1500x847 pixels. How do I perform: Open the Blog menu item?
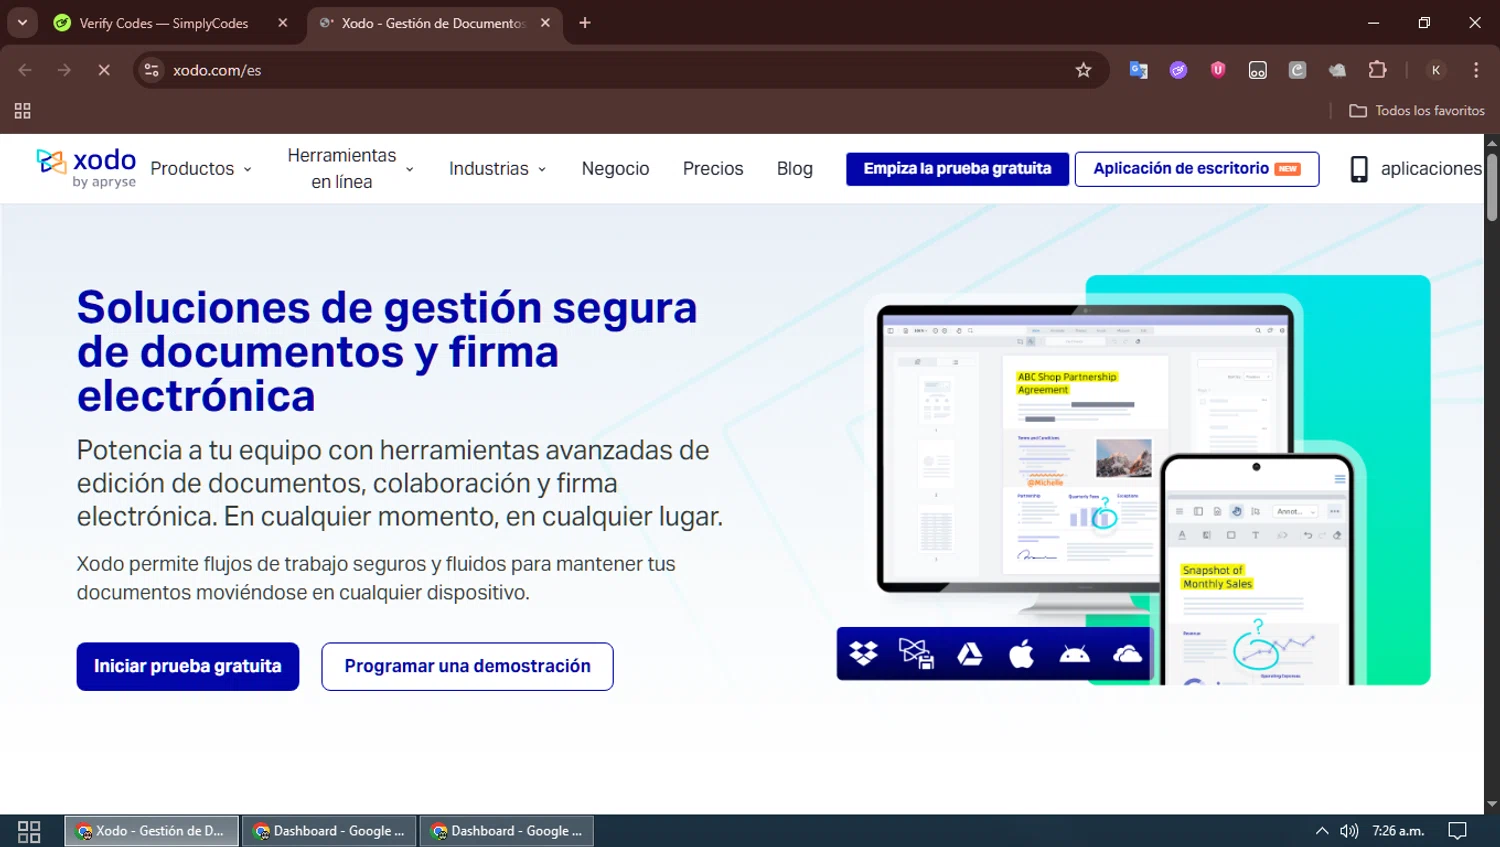795,169
